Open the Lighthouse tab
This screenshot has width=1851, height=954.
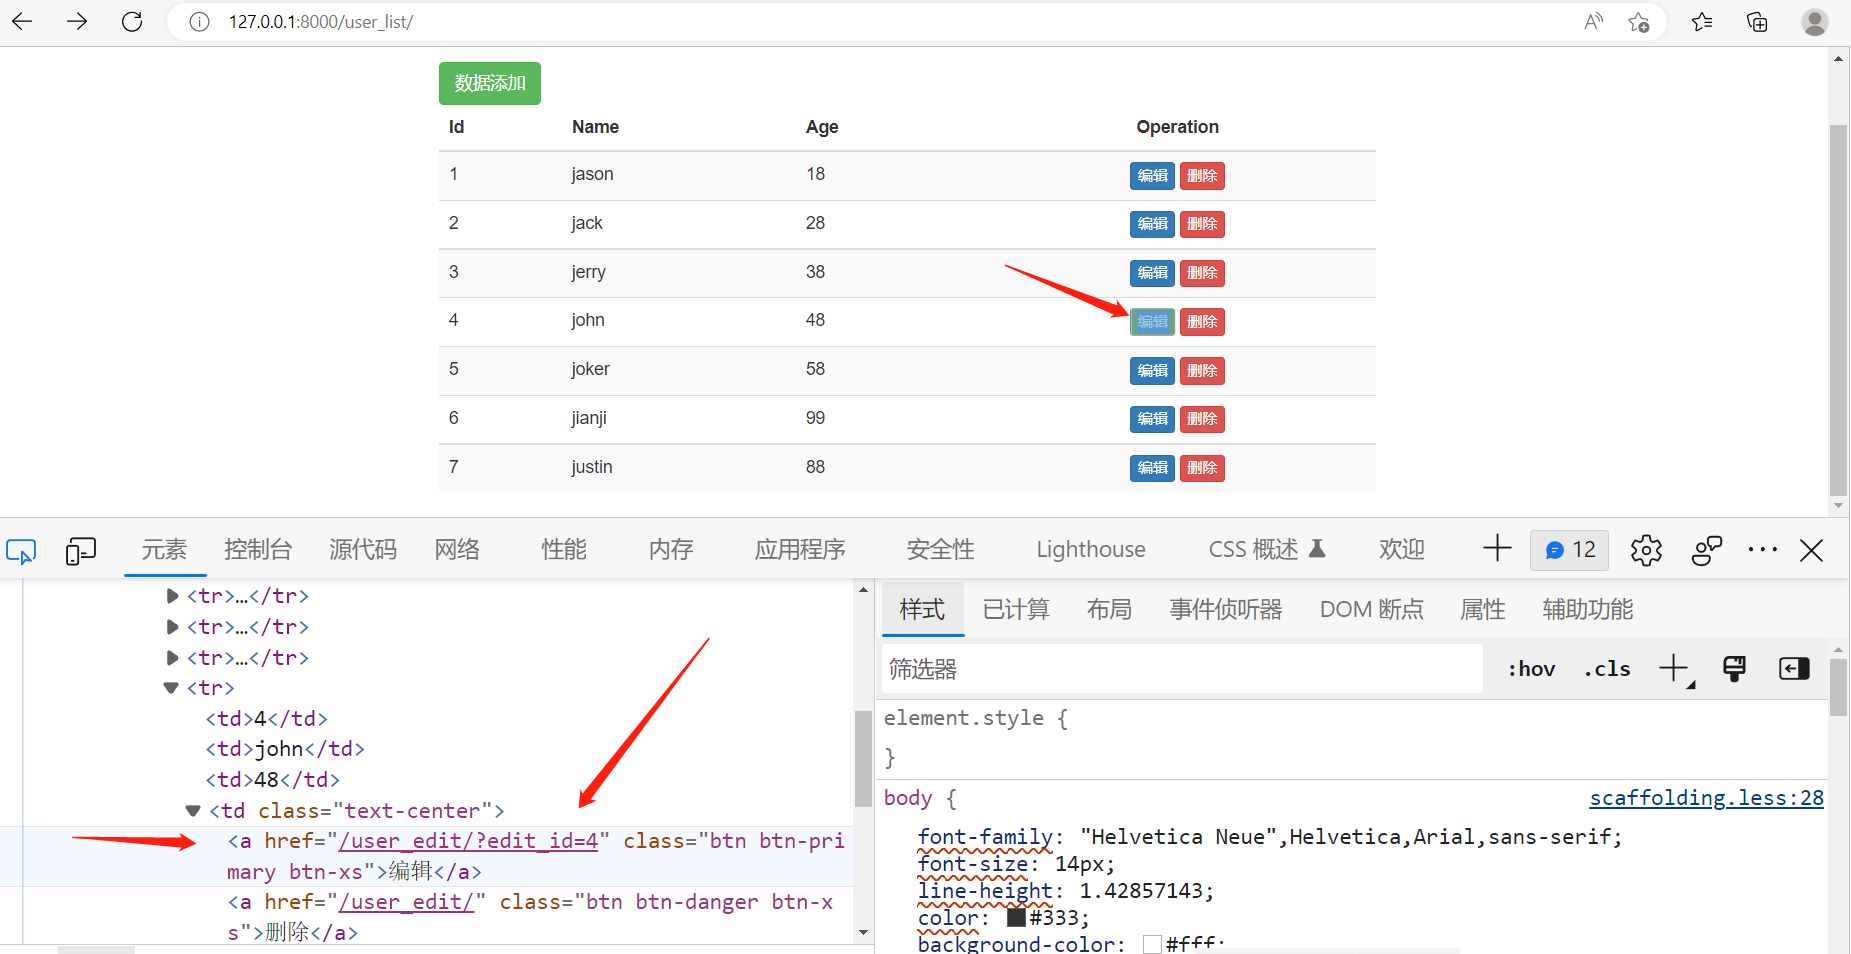1091,550
